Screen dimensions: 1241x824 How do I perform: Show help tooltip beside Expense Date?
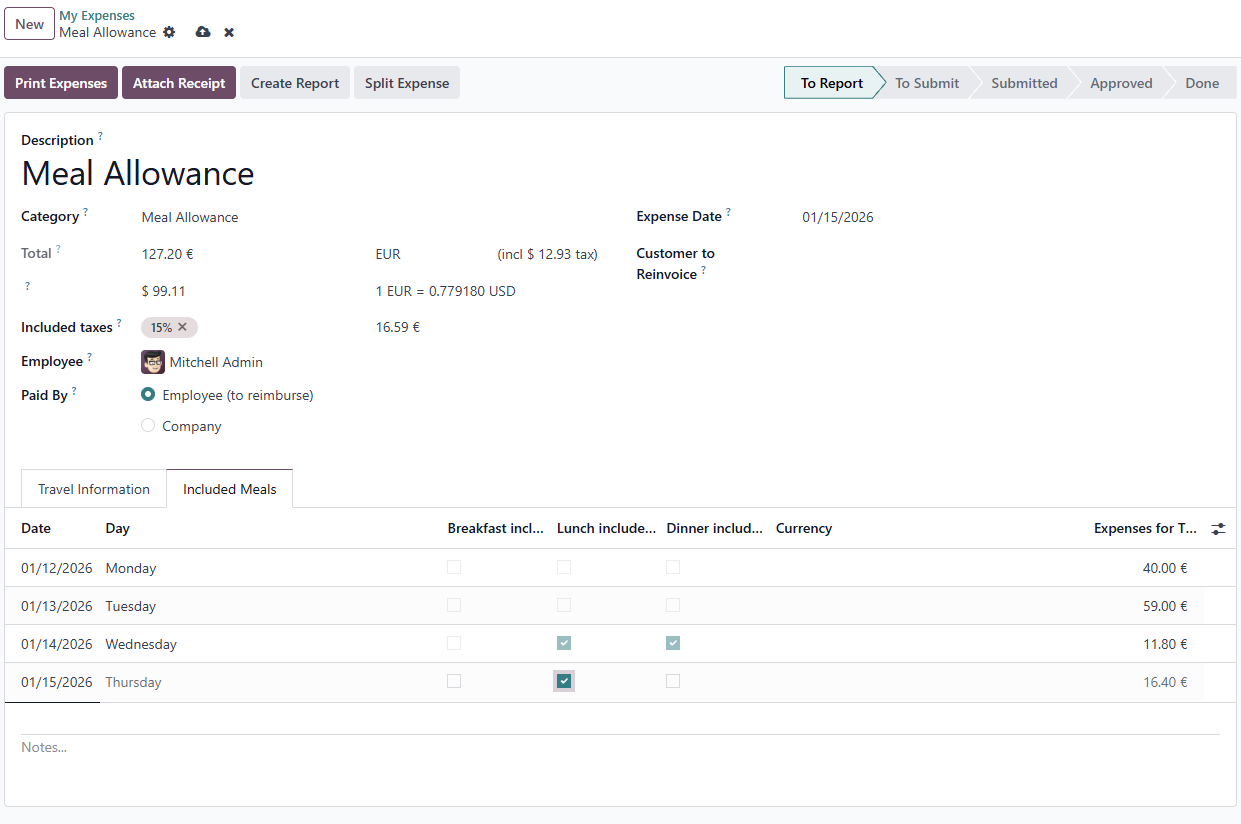point(728,212)
